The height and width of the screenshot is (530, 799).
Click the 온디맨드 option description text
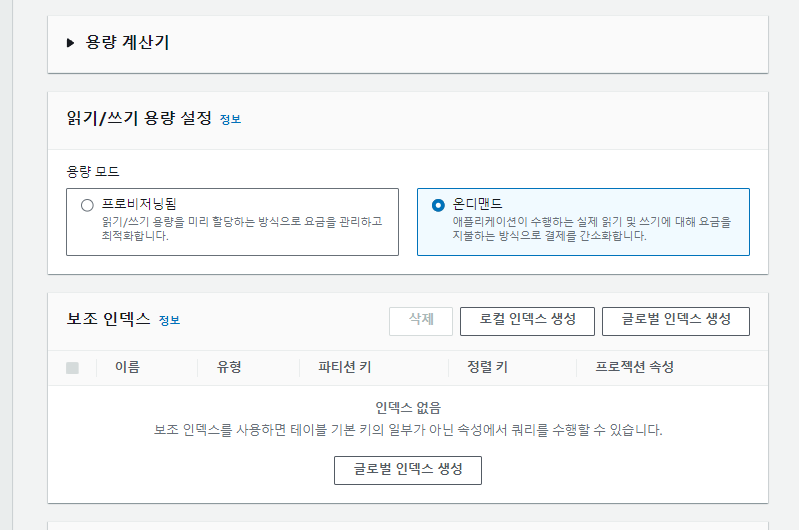[x=591, y=229]
